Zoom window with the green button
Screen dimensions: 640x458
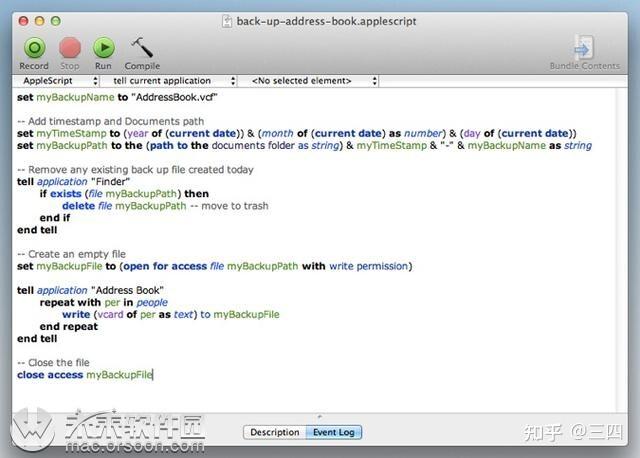tap(56, 21)
